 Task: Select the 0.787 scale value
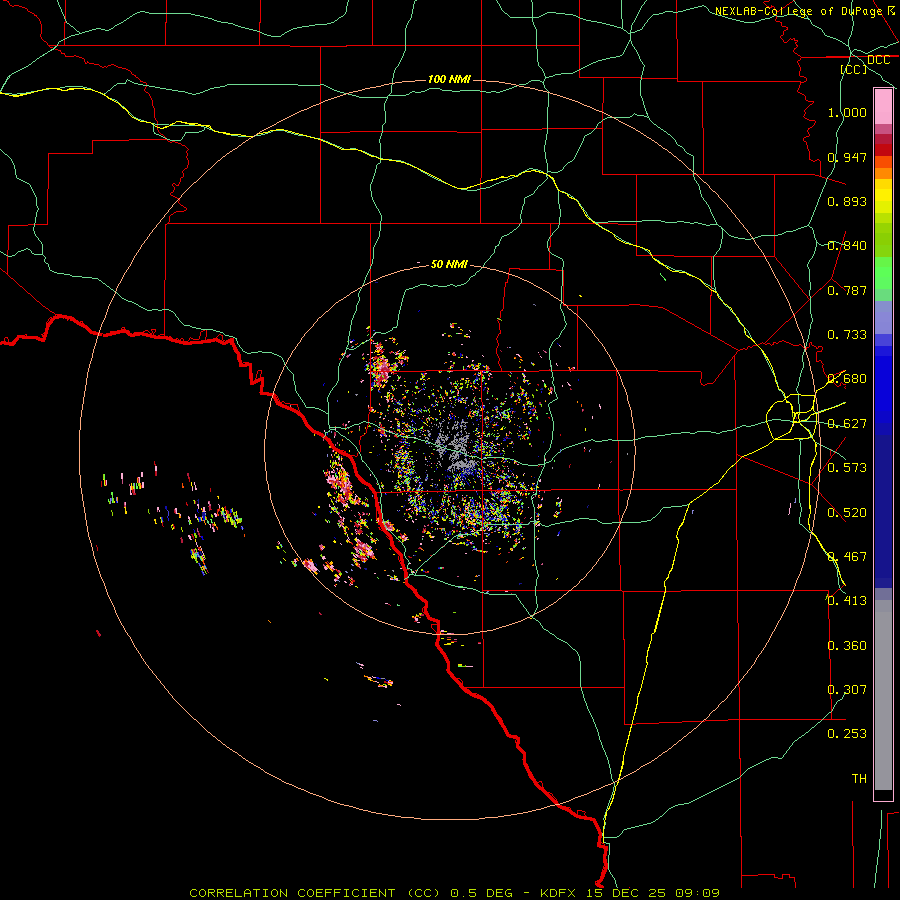click(847, 290)
